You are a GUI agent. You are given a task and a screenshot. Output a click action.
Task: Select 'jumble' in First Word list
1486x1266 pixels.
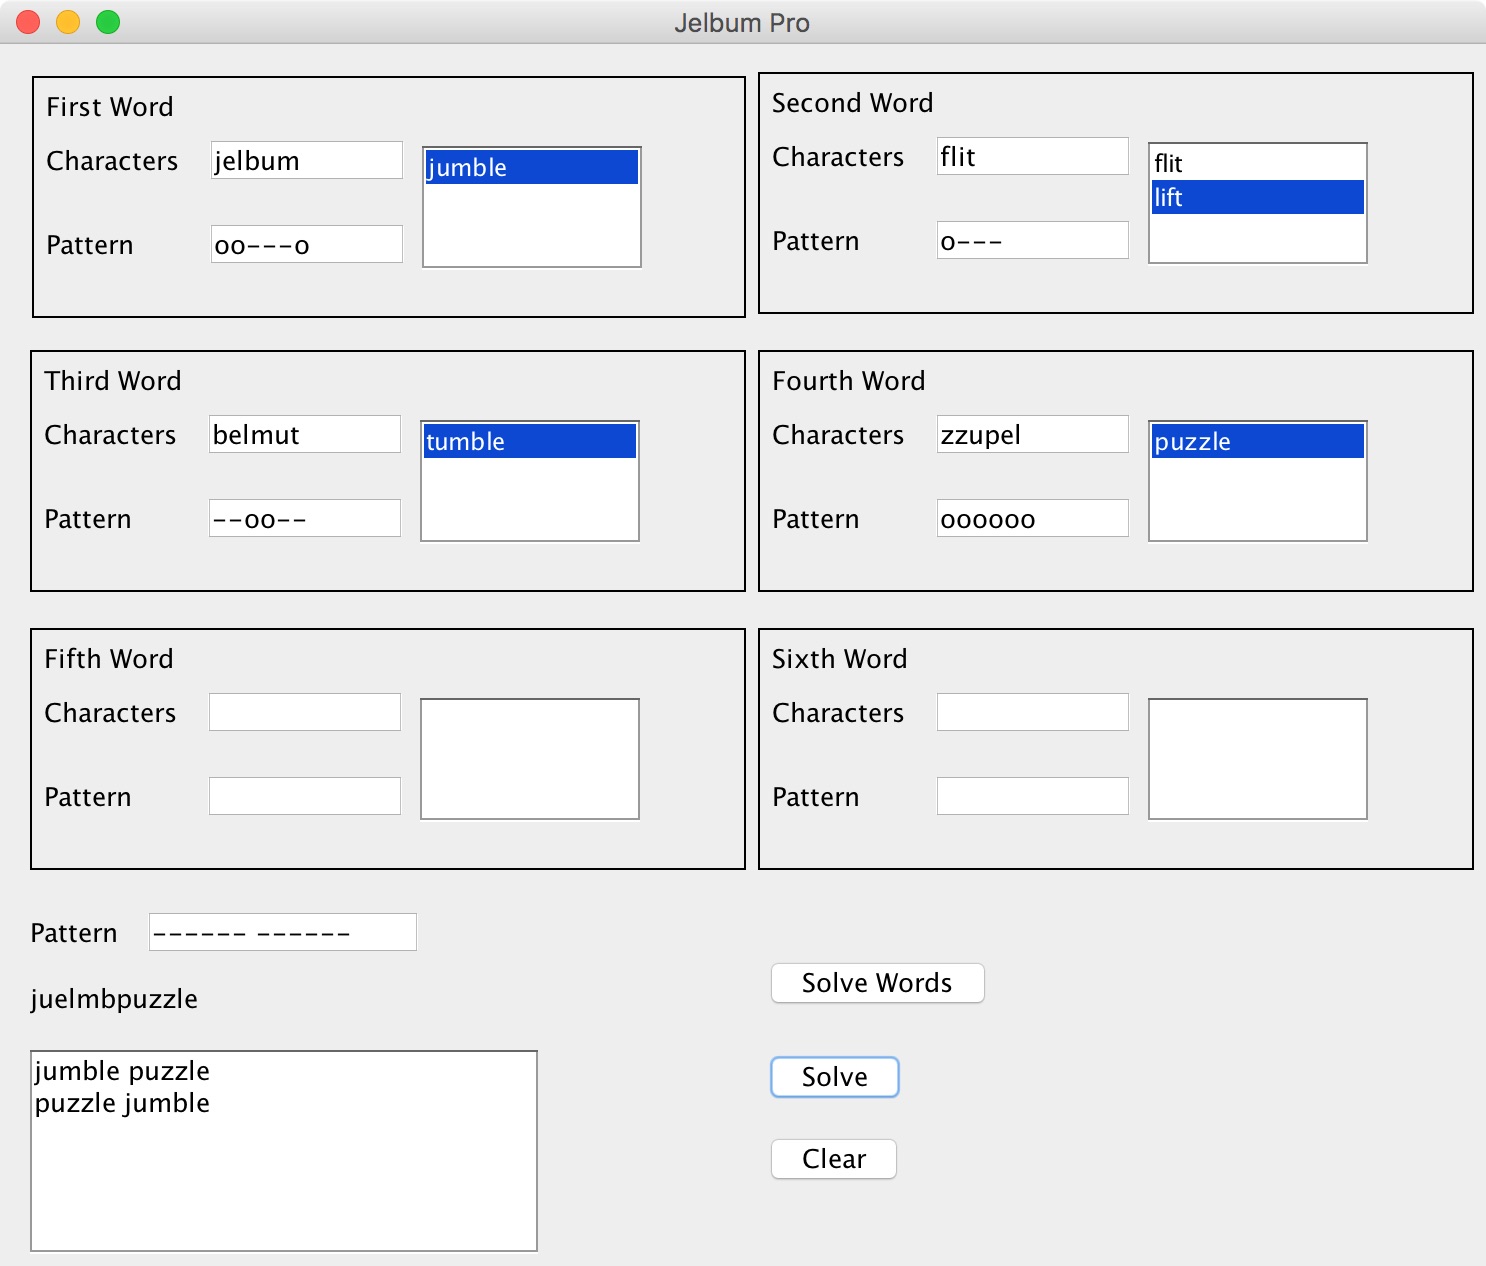[531, 168]
